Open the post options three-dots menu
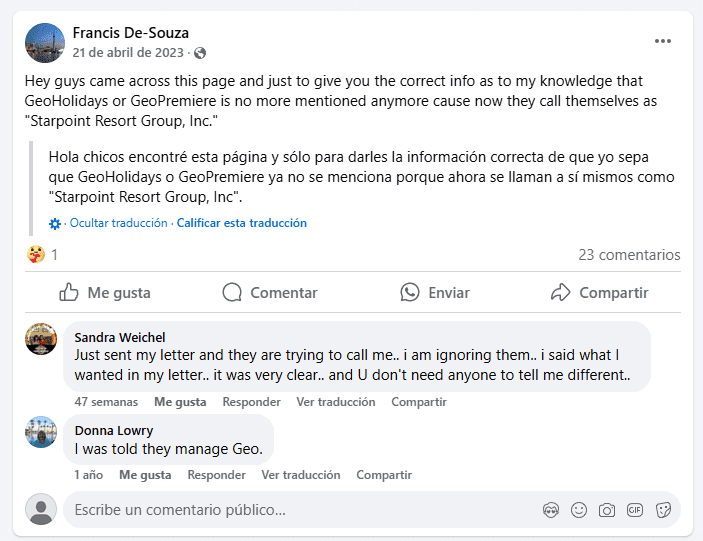The image size is (703, 541). click(x=663, y=41)
